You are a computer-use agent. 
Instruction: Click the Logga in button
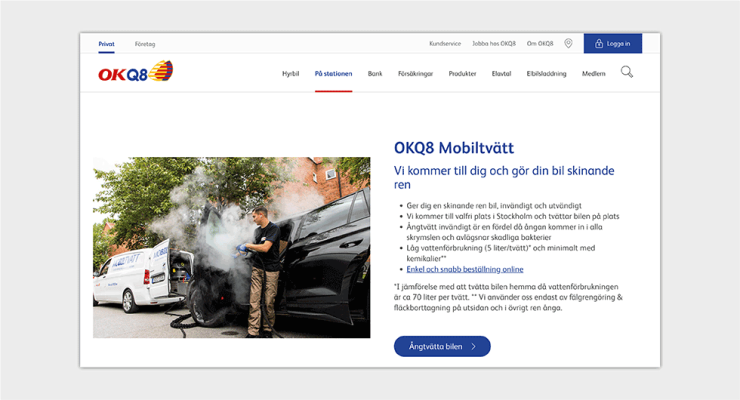pos(613,43)
